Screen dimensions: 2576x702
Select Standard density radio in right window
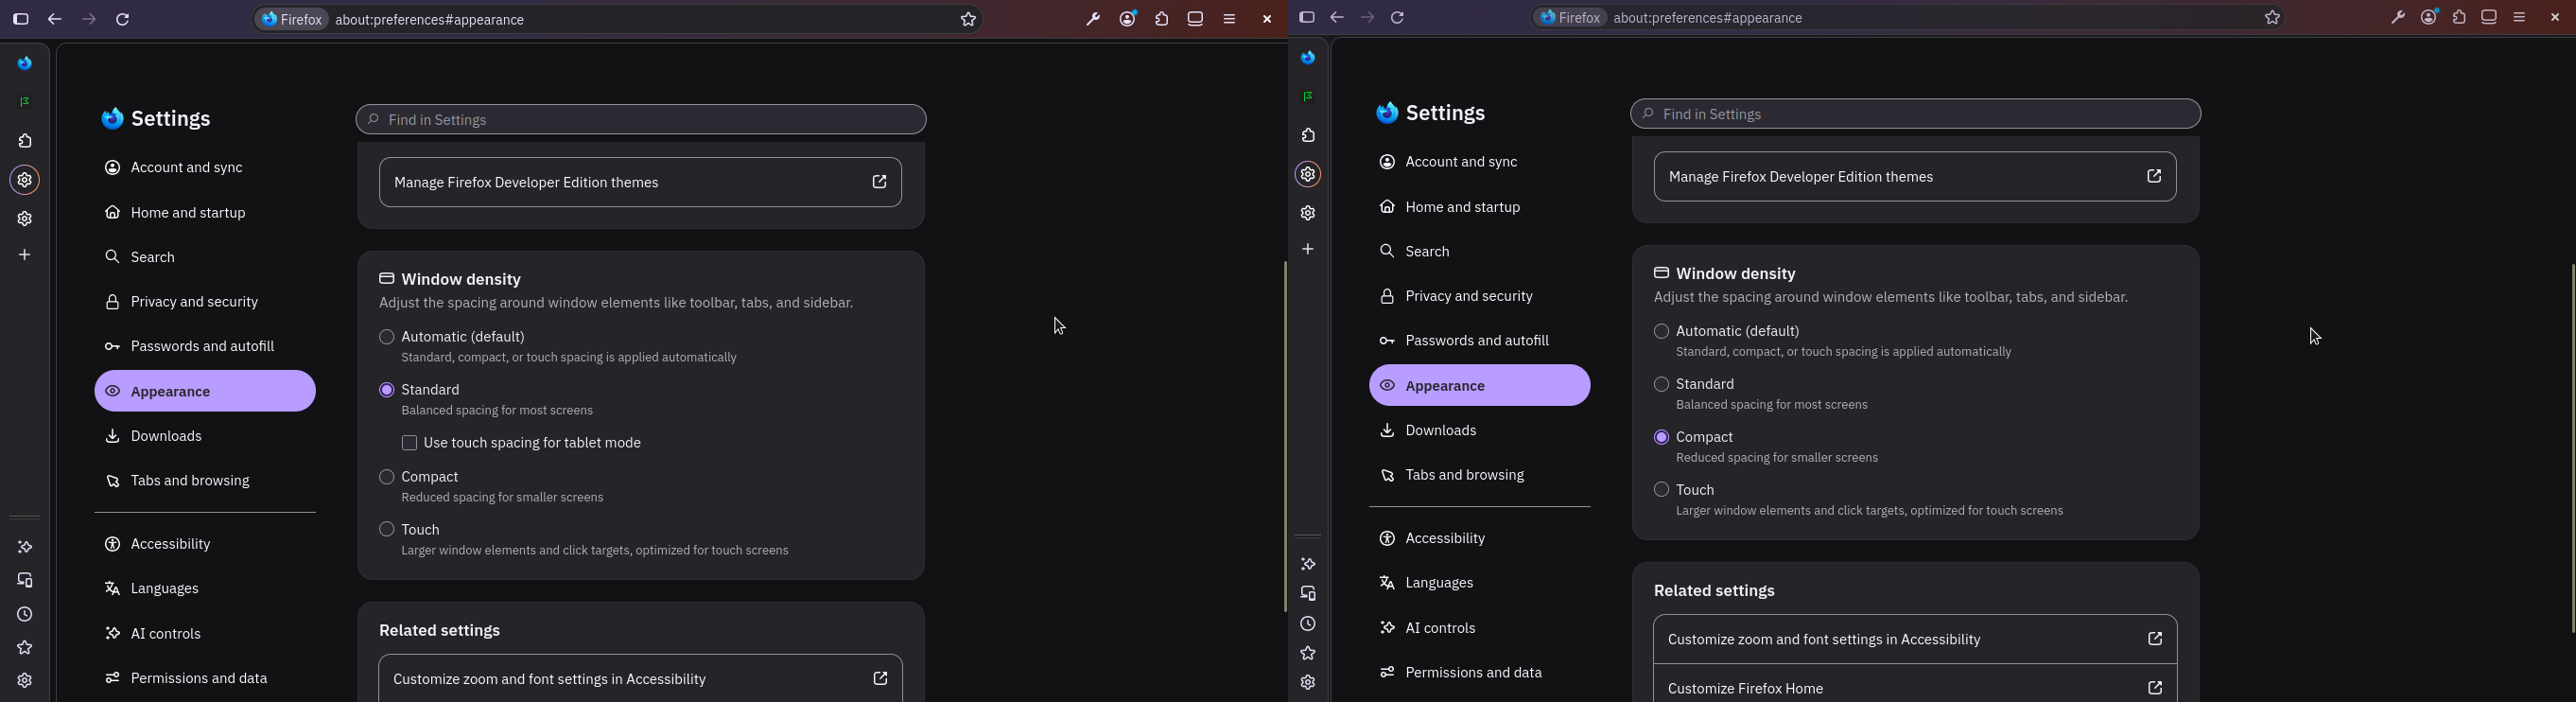(1661, 384)
